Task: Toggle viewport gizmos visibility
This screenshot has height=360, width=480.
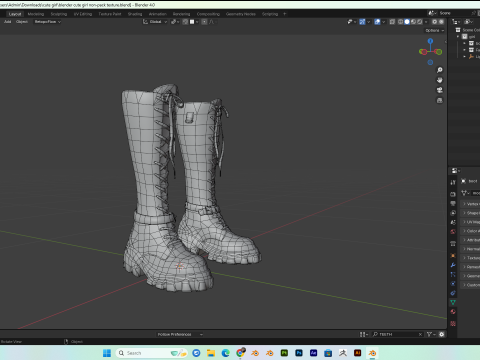Action: tap(362, 22)
